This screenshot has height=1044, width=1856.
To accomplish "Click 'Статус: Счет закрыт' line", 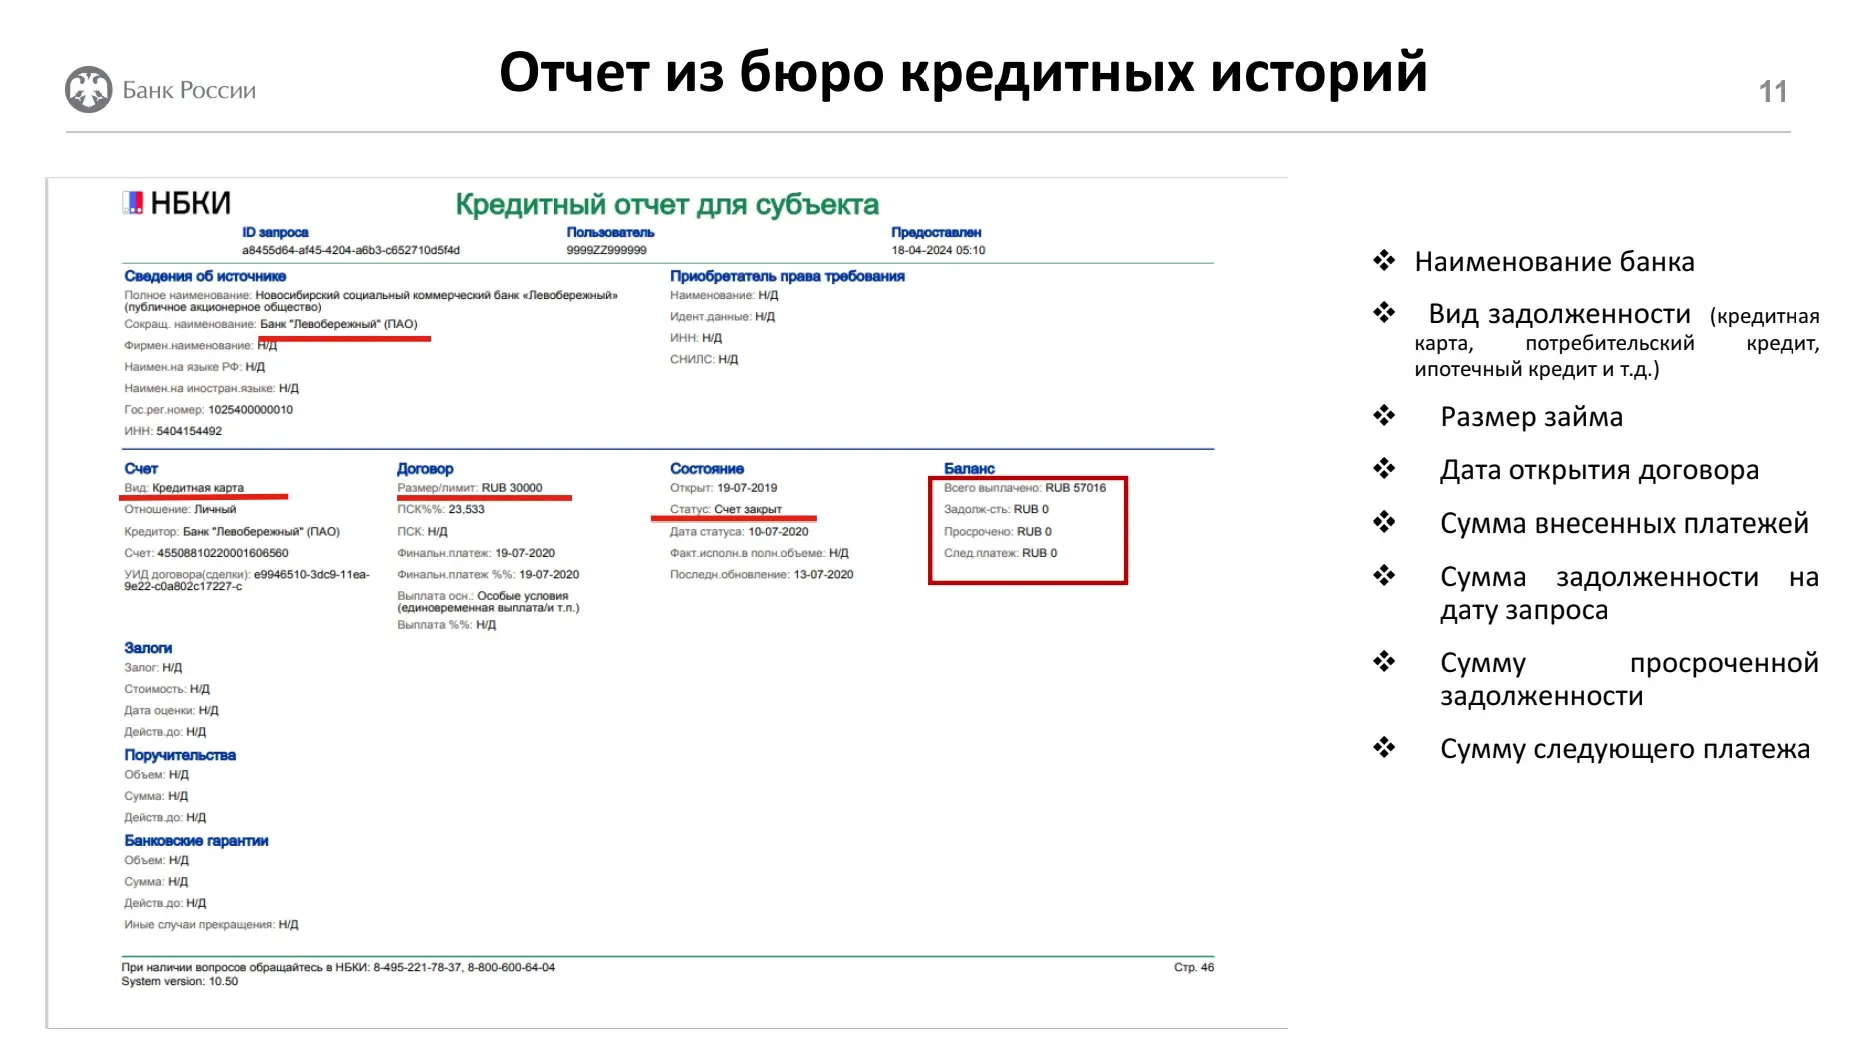I will click(x=726, y=509).
